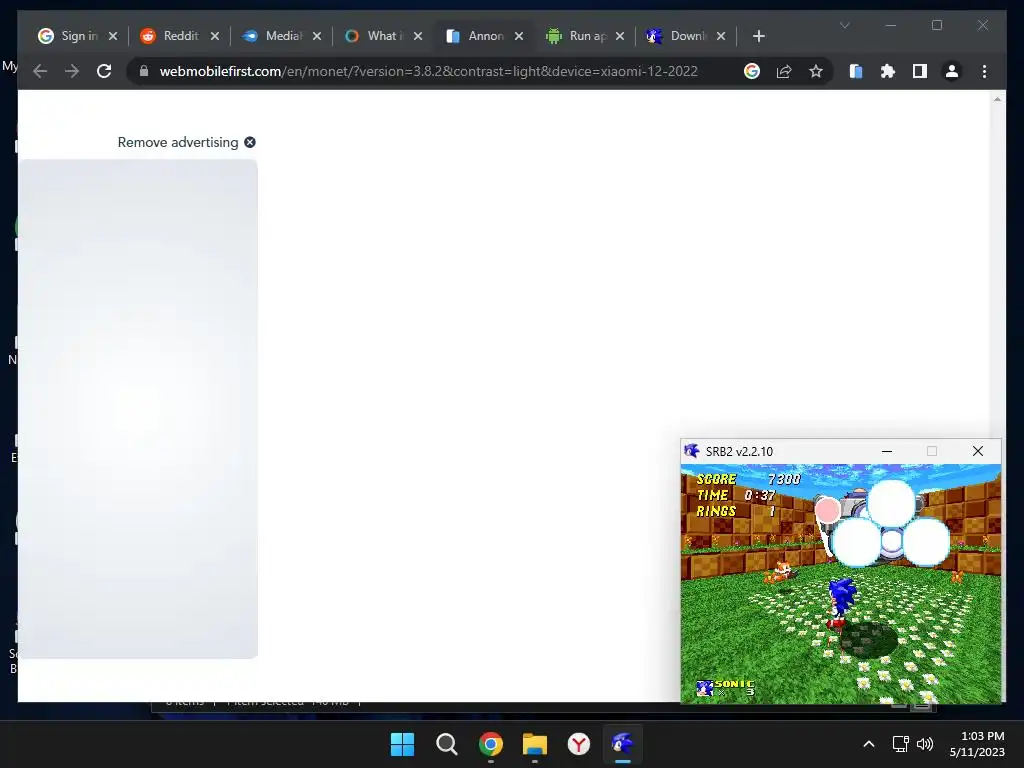Close the Media tab
The height and width of the screenshot is (768, 1024).
click(317, 36)
